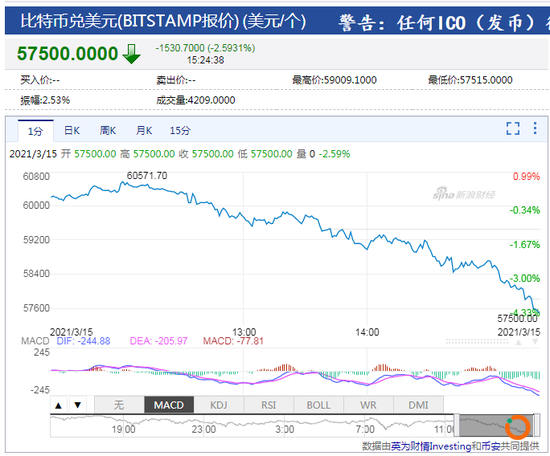The height and width of the screenshot is (456, 550).
Task: Select the BOLL indicator
Action: (318, 405)
